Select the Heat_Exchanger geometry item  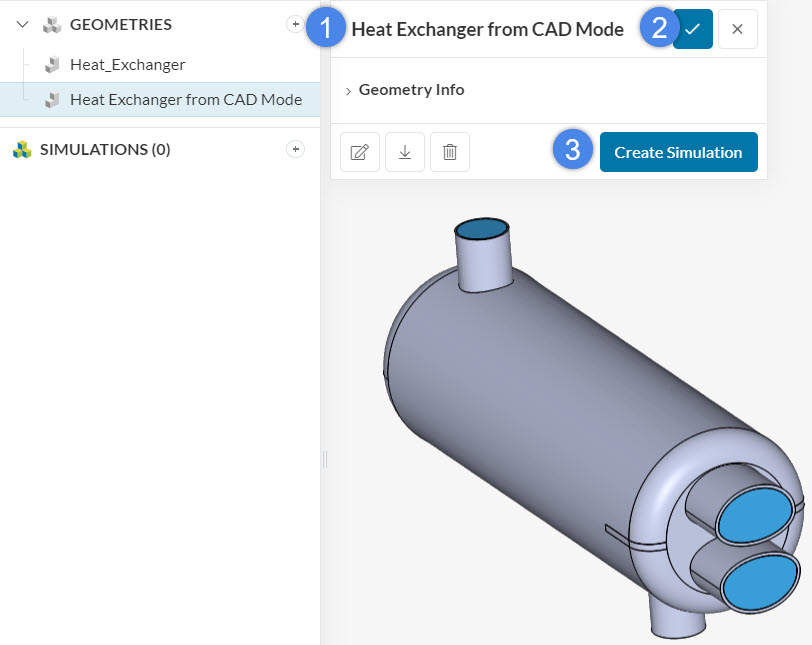[127, 65]
